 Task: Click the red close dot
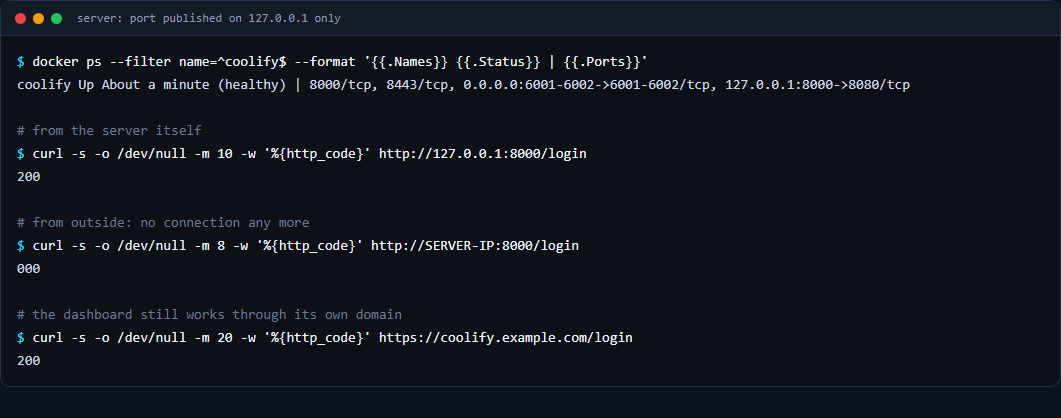20,18
